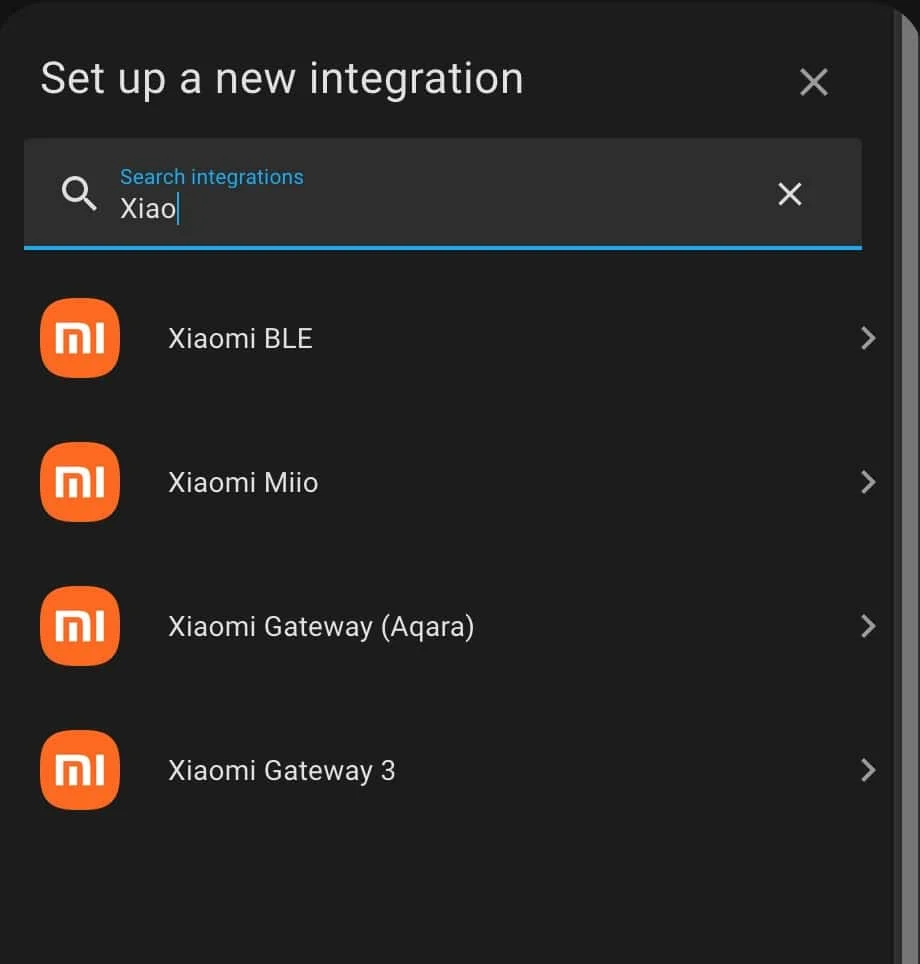Click the Xiaomi Gateway 3 logo icon
Screen dimensions: 920x964
80,770
